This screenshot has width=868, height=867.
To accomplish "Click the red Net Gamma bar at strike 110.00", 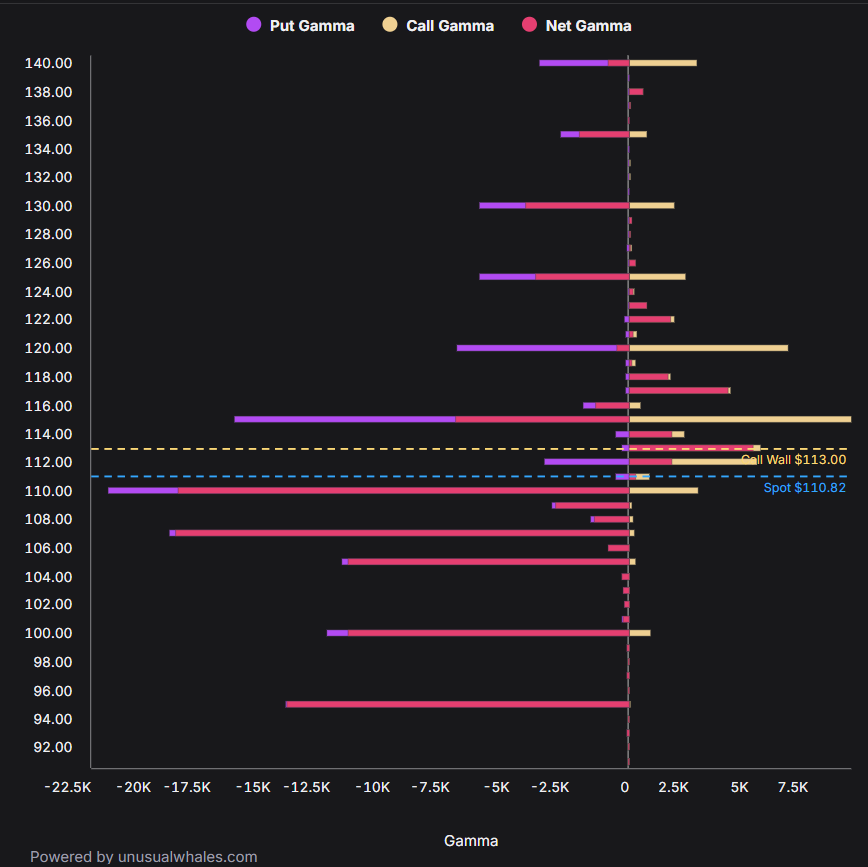I will (x=403, y=491).
